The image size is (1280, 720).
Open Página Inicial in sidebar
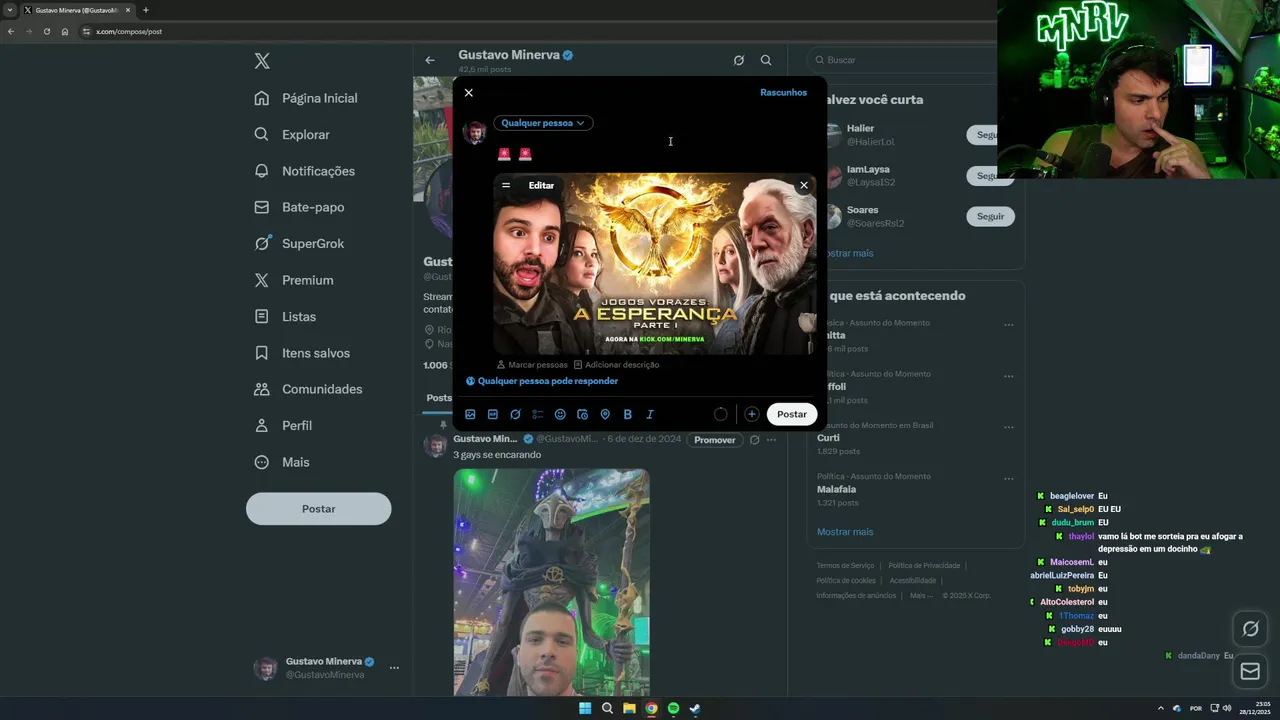coord(307,98)
